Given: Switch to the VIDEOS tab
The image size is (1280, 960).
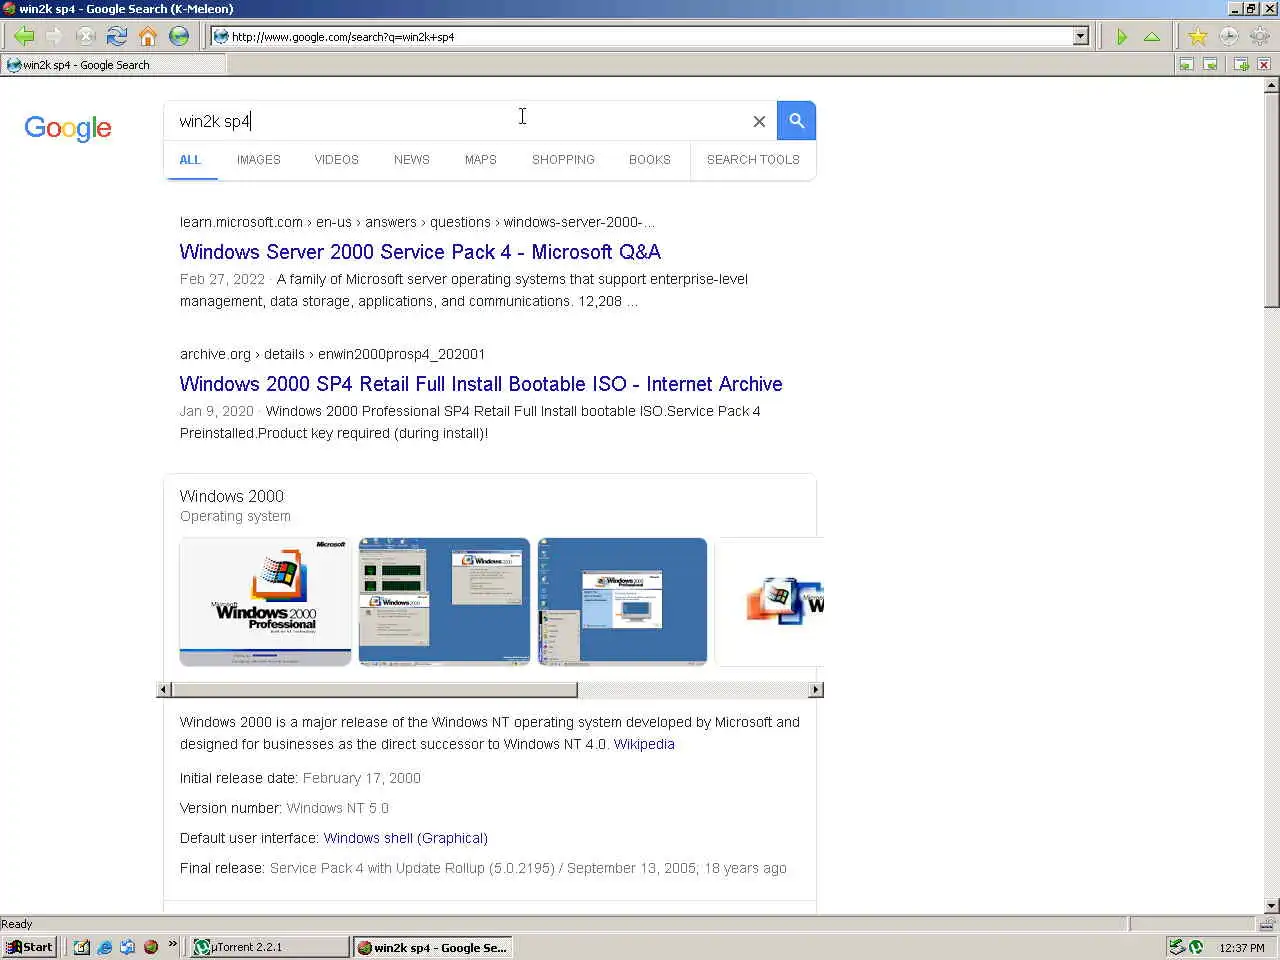Looking at the screenshot, I should tap(337, 160).
